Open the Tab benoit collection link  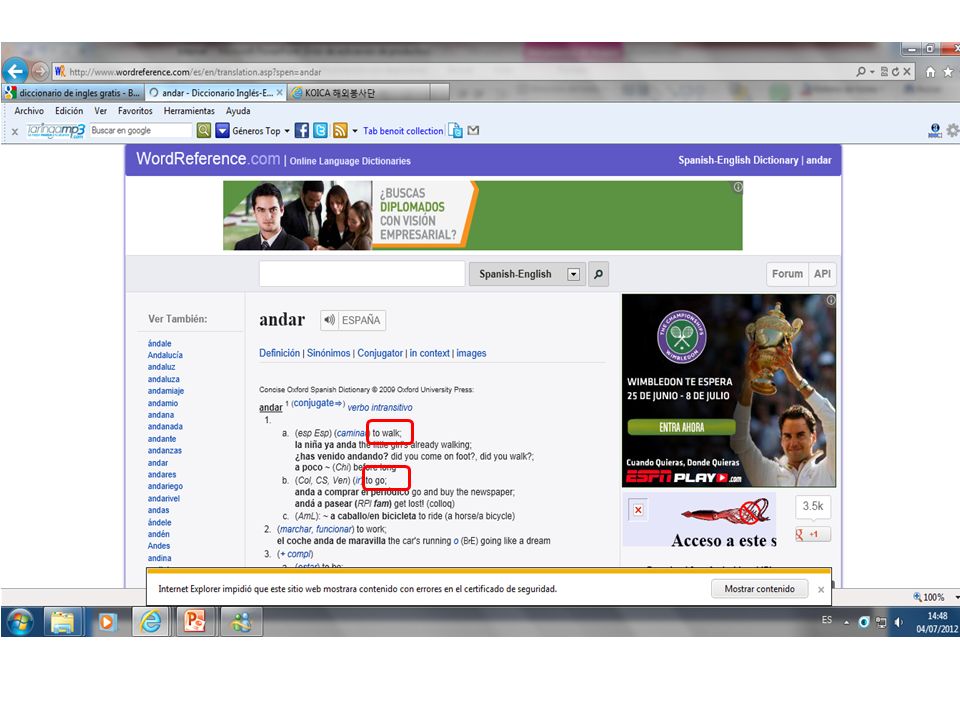coord(403,131)
